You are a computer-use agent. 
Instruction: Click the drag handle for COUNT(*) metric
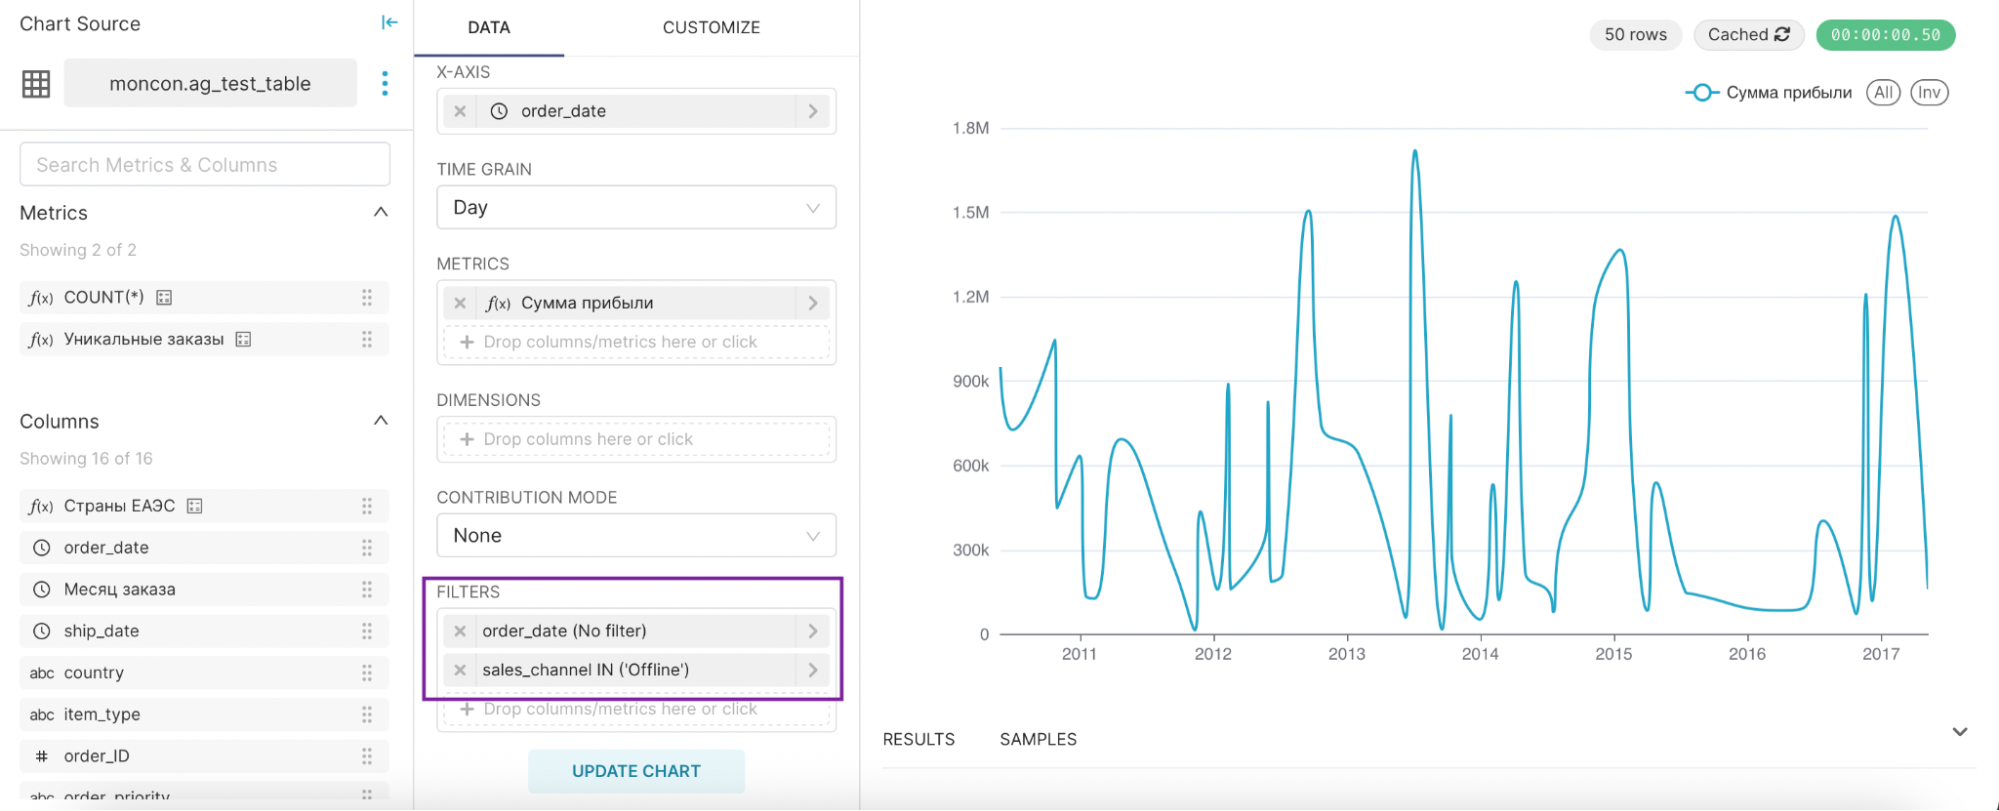coord(367,297)
